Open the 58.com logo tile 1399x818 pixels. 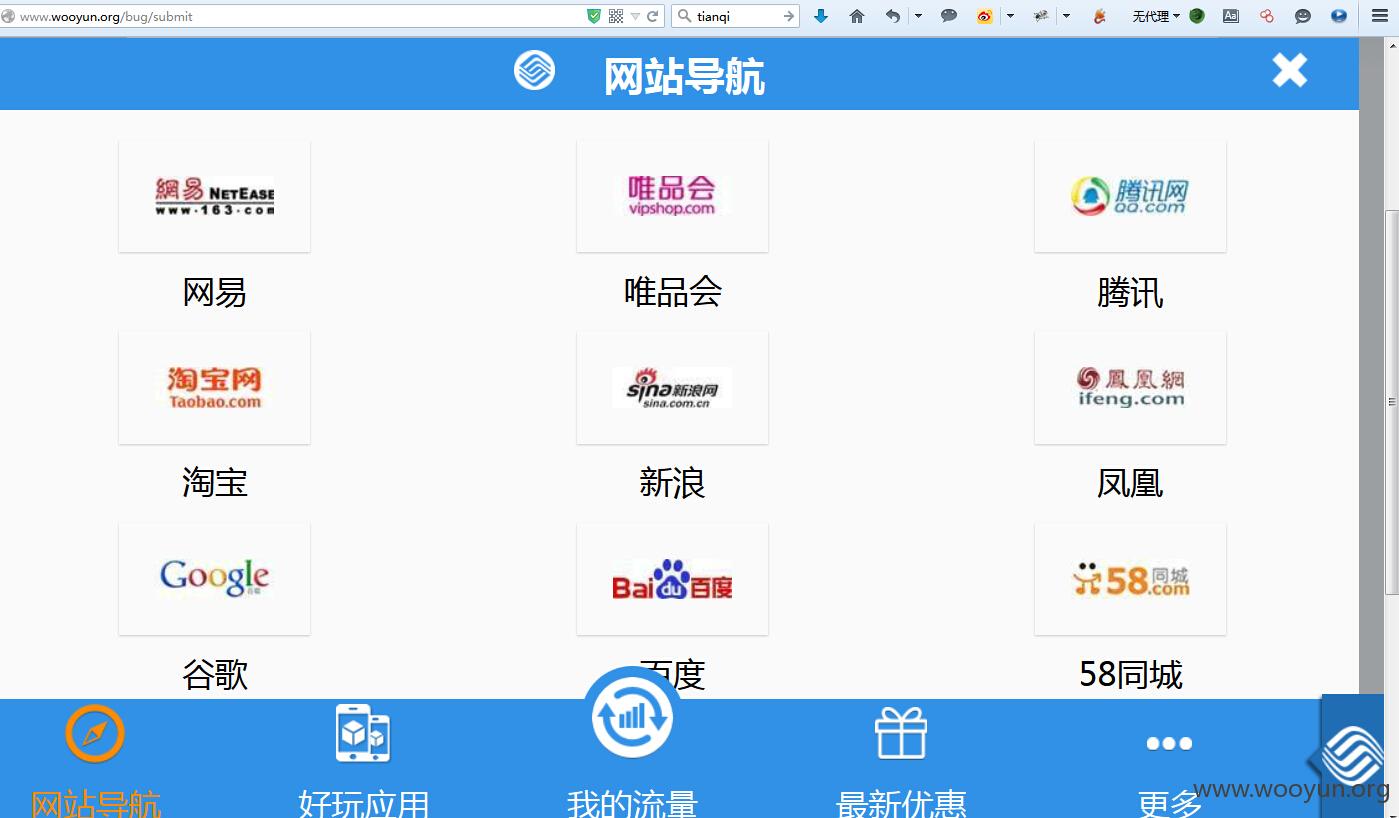click(x=1130, y=579)
